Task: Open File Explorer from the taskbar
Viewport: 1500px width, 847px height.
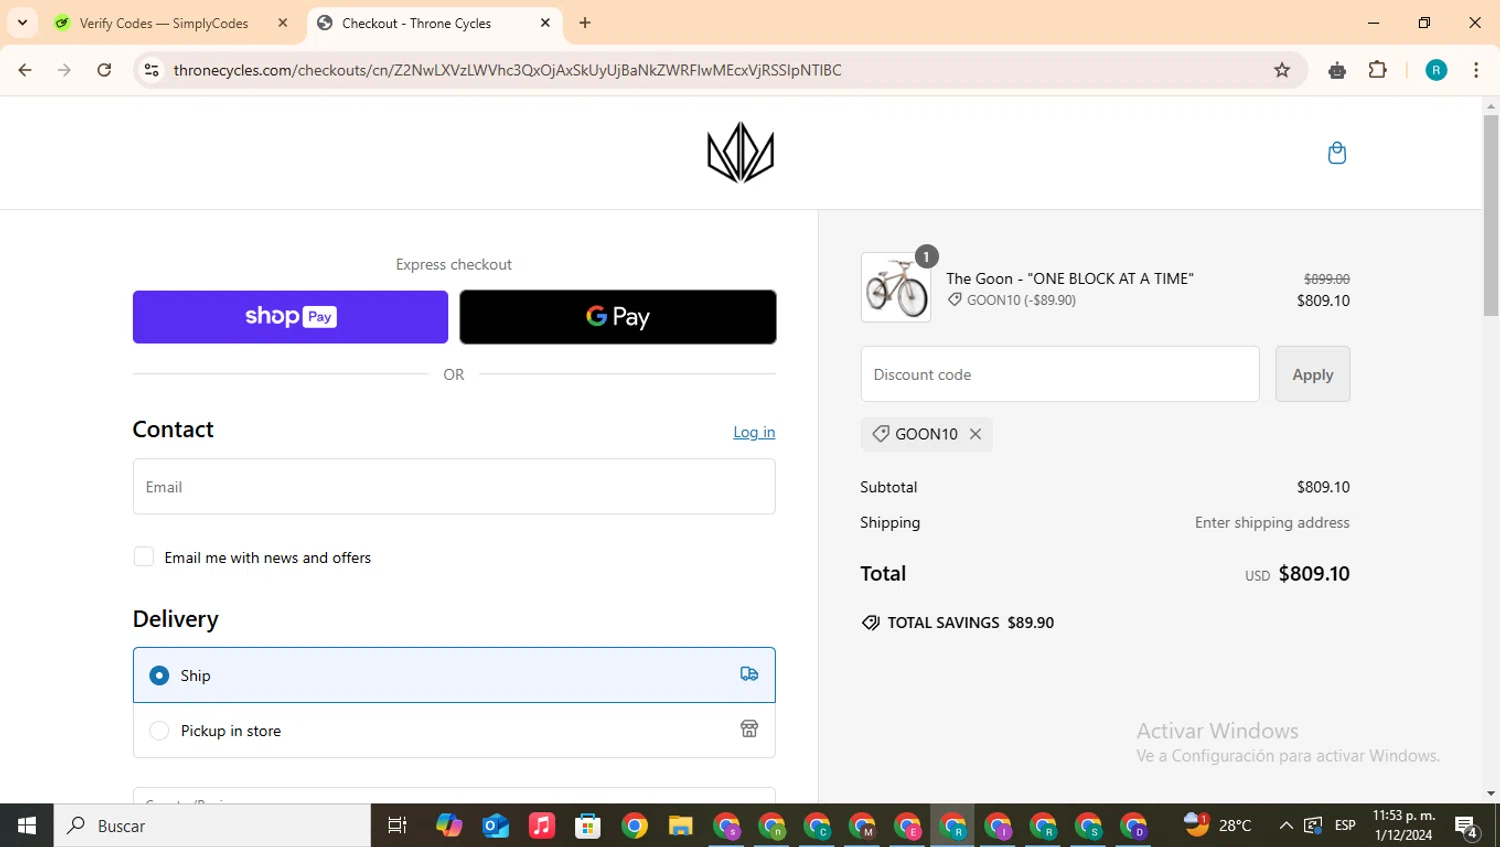Action: (680, 825)
